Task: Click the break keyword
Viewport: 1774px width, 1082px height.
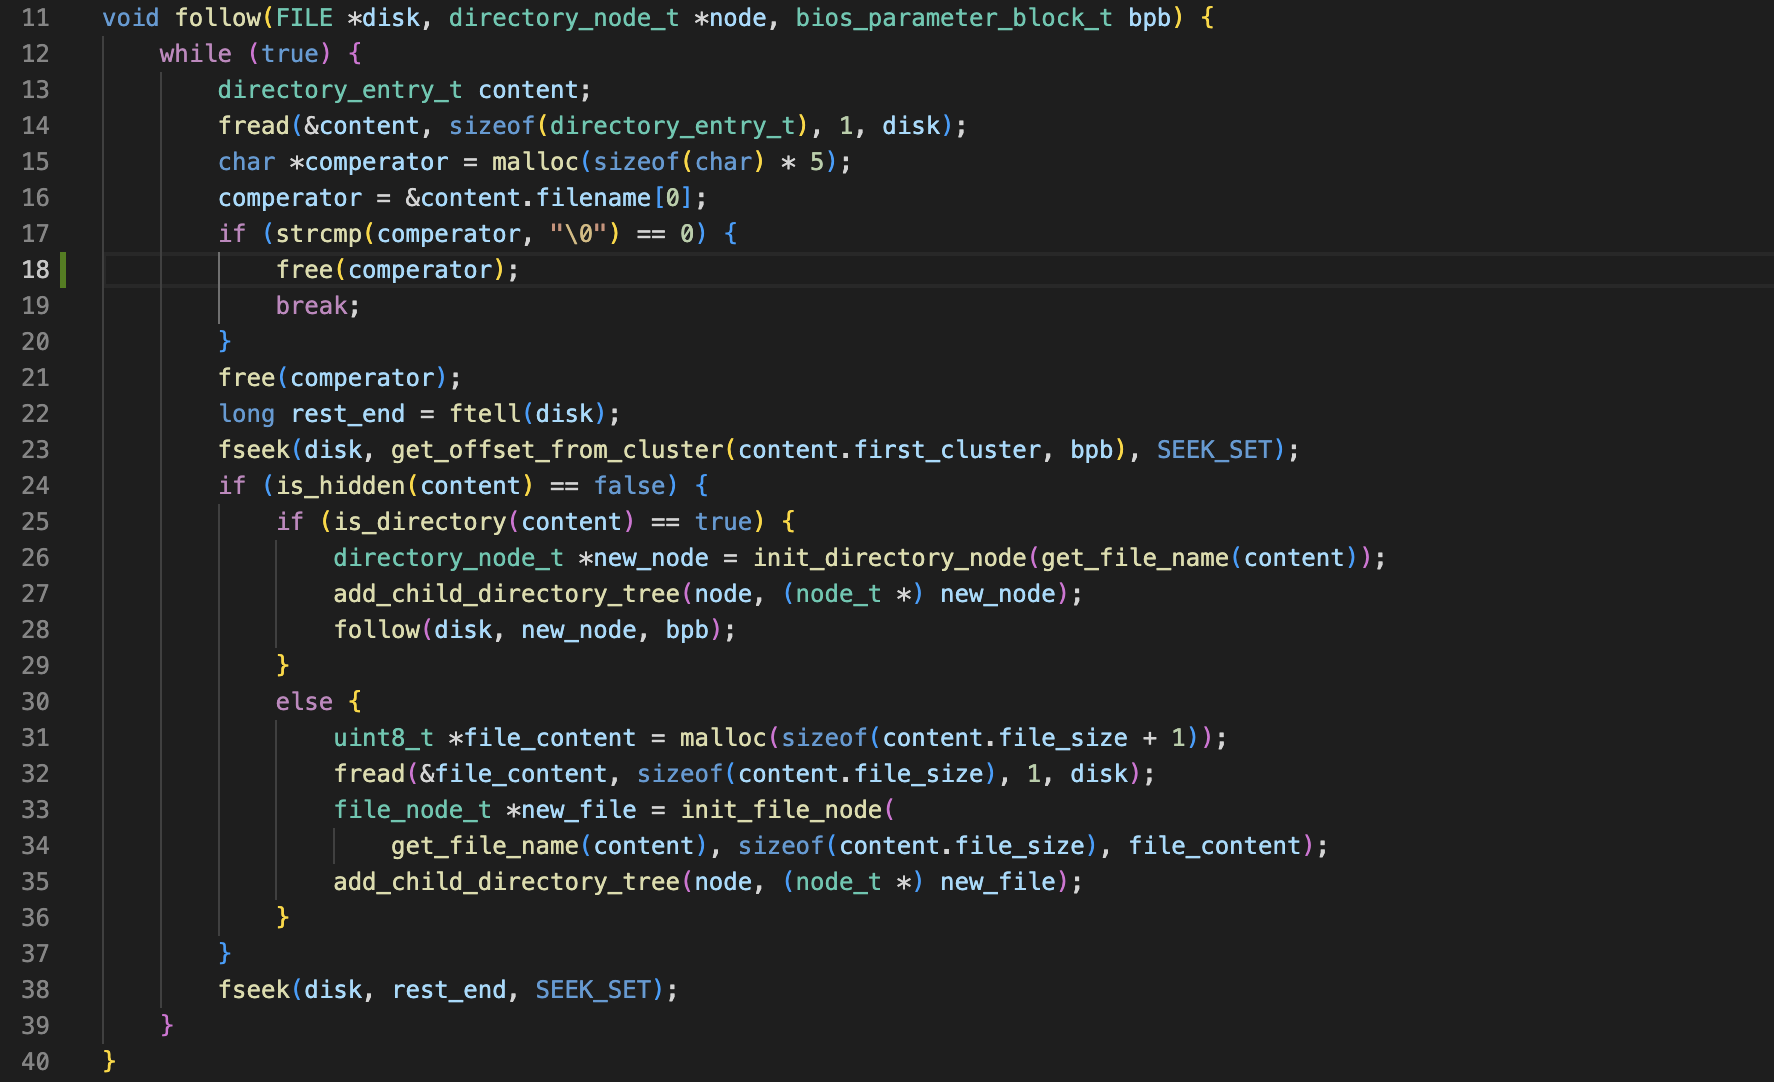Action: [311, 306]
